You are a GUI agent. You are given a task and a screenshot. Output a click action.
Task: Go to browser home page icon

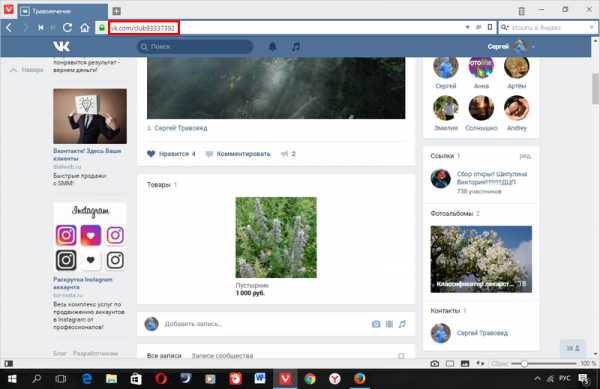[85, 28]
